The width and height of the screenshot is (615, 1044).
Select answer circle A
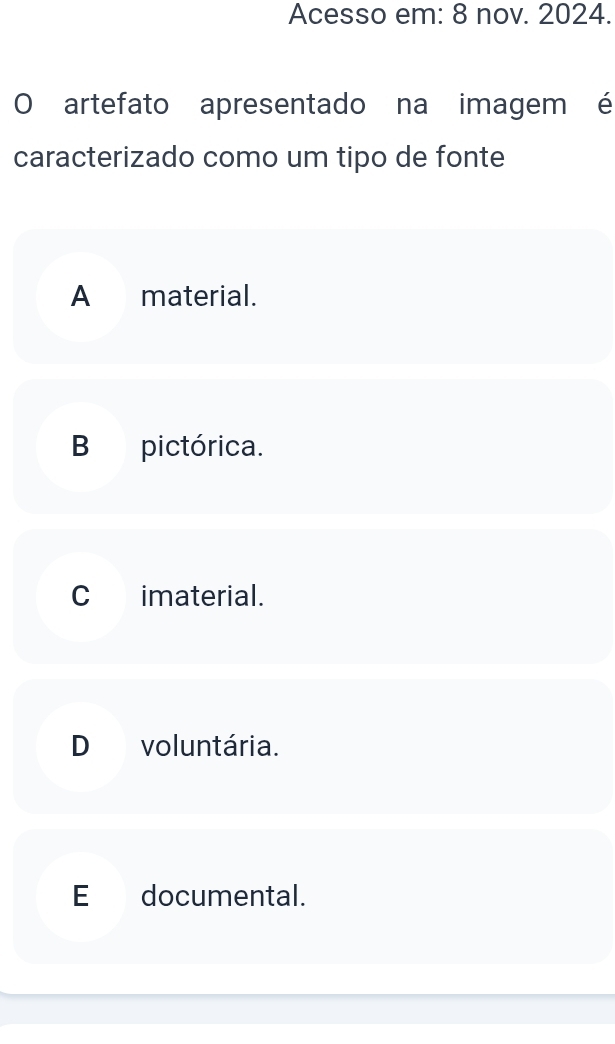click(x=81, y=297)
